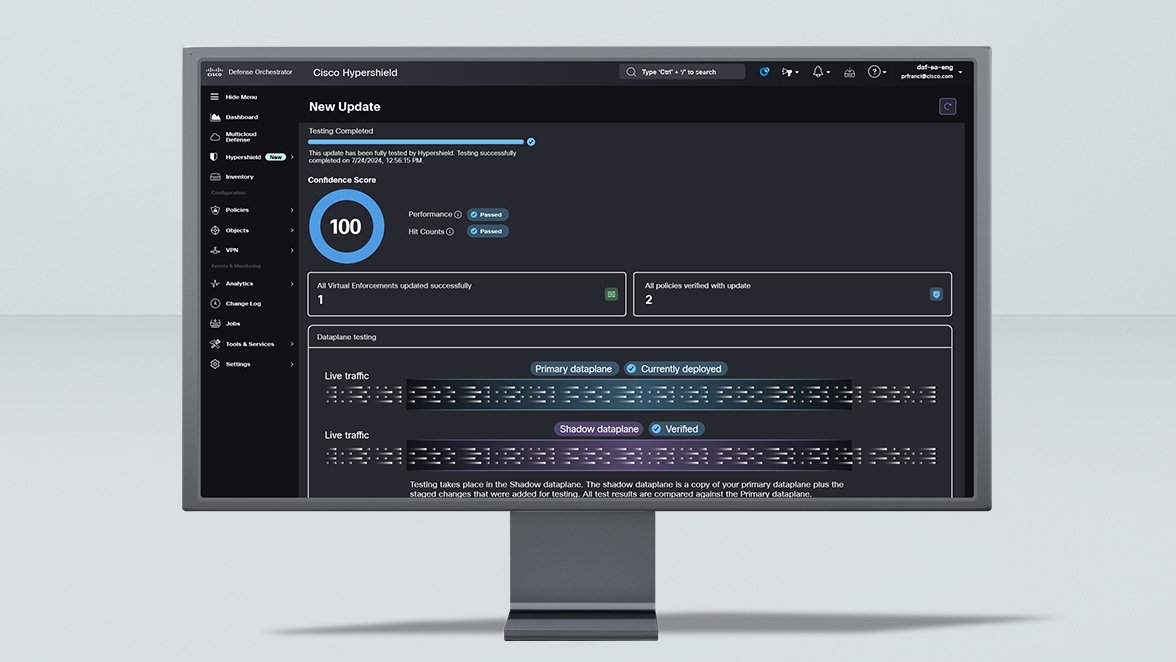Viewport: 1176px width, 662px height.
Task: Click the search magnifier icon
Action: point(631,72)
